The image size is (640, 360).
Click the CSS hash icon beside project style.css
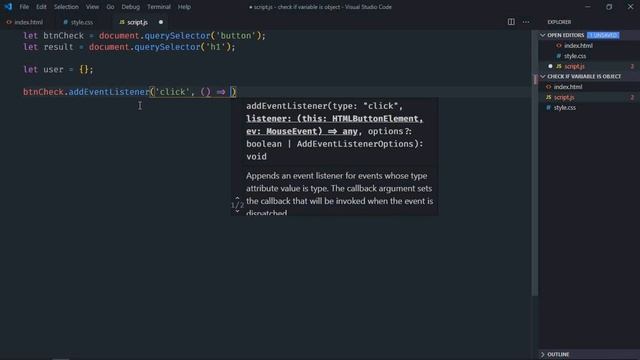coord(549,107)
